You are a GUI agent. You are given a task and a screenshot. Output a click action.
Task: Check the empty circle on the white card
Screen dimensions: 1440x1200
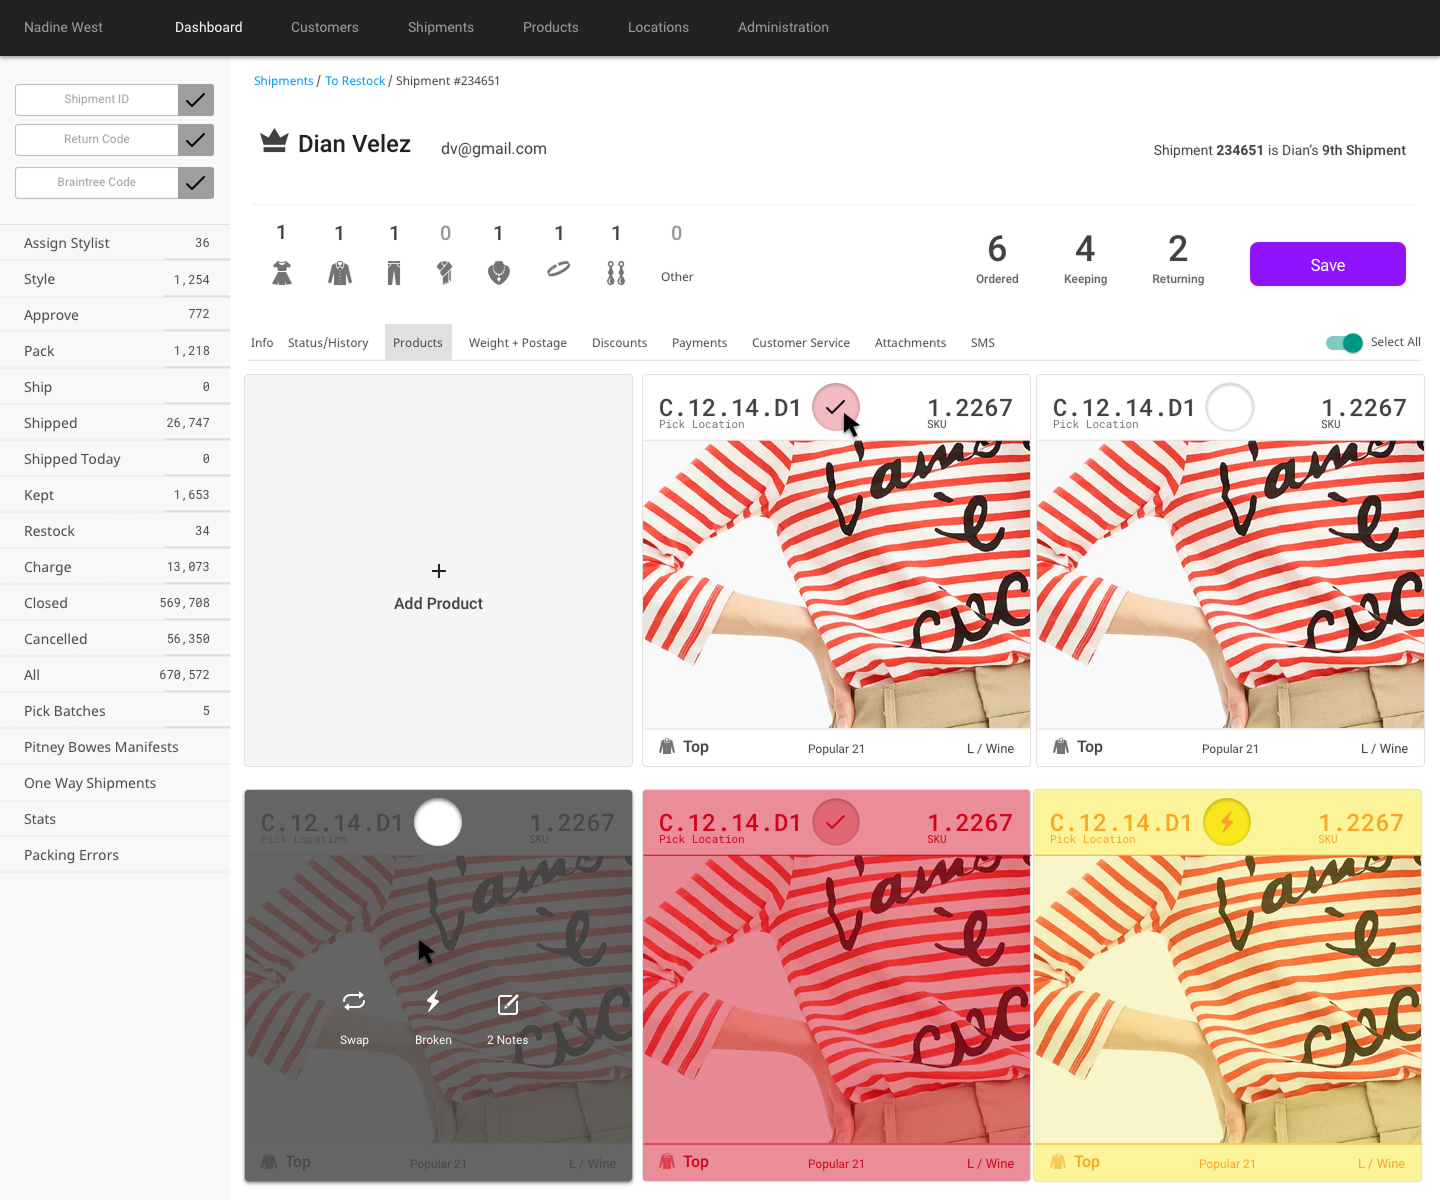tap(1230, 408)
